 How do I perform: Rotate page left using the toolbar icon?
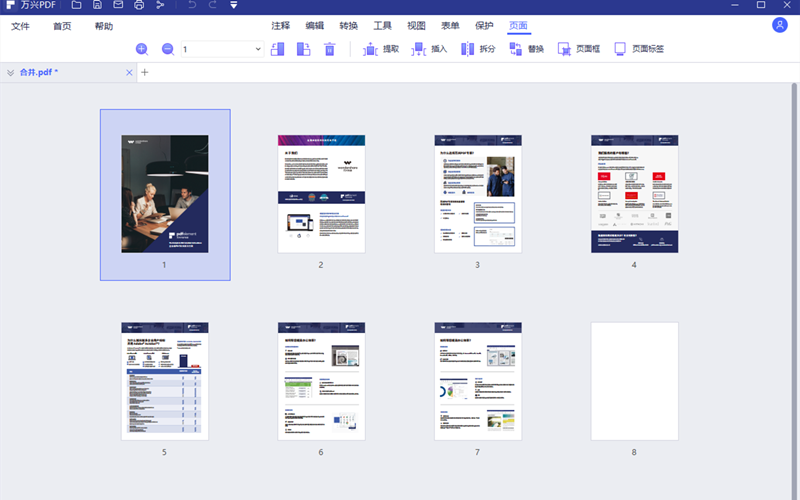(279, 49)
